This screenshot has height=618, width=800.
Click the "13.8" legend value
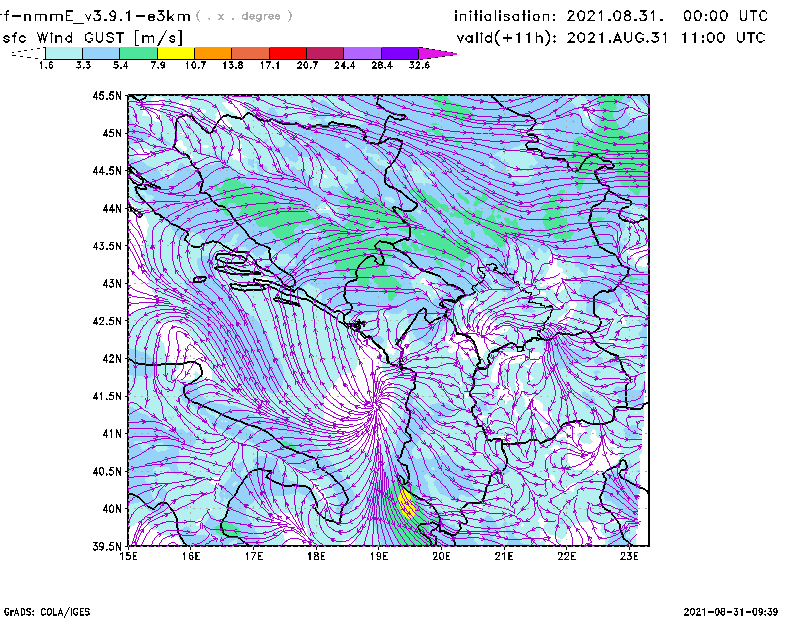click(x=233, y=65)
